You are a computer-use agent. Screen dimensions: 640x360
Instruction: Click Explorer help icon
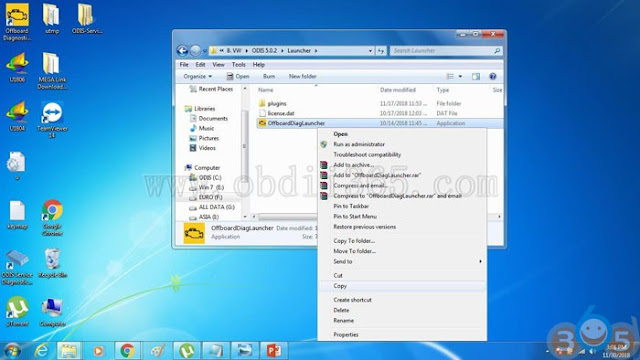[x=493, y=76]
